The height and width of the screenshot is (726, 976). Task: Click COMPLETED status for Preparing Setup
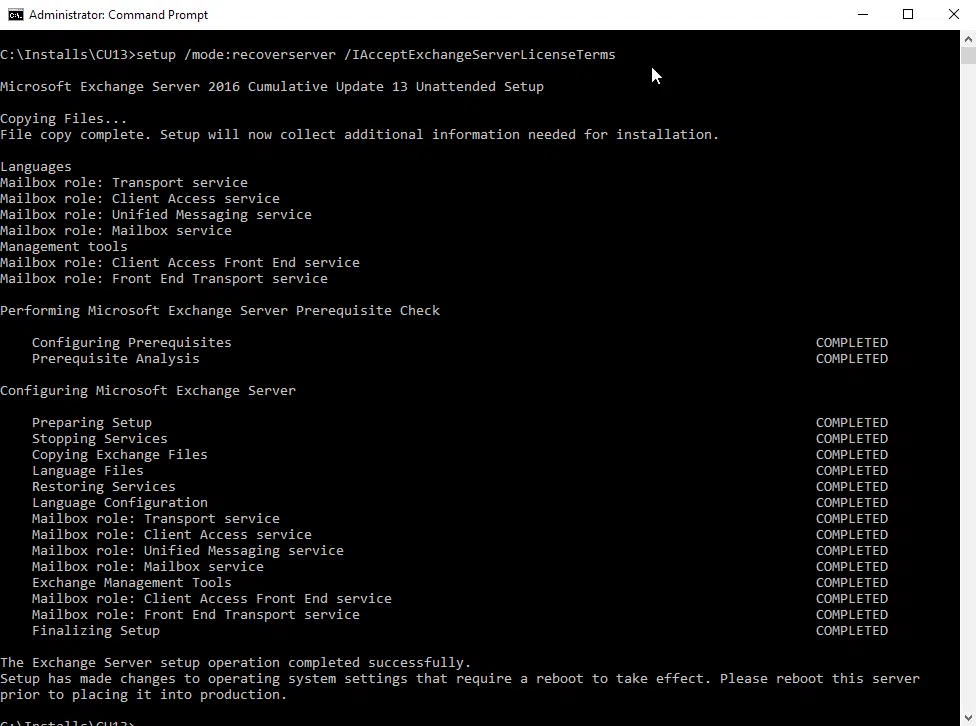tap(852, 423)
